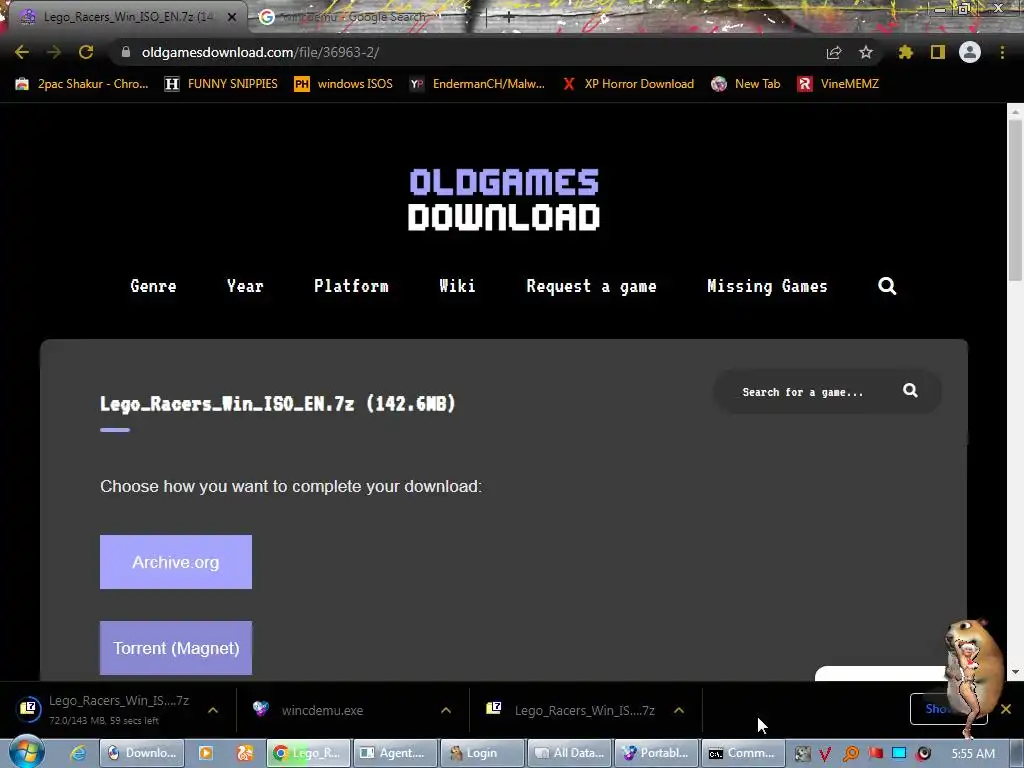1024x768 pixels.
Task: Close the Lego_Racers tab
Action: click(232, 17)
